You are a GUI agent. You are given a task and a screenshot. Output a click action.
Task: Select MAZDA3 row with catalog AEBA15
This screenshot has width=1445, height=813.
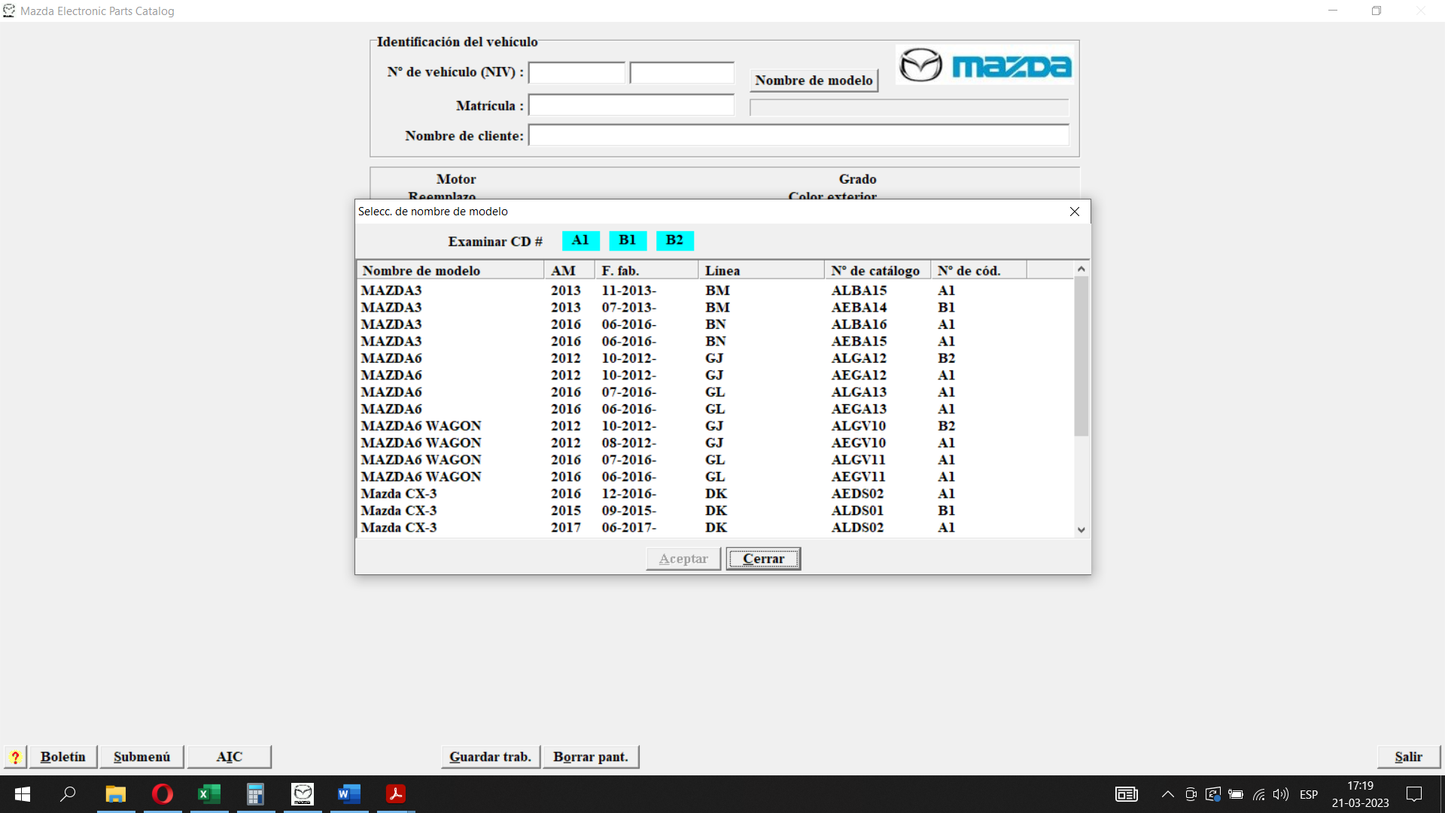[x=715, y=342]
